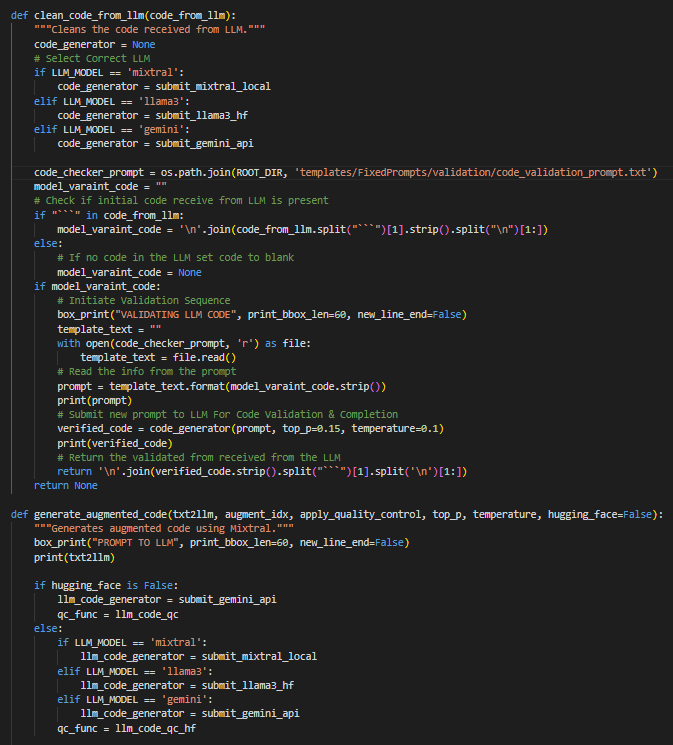Click the comment "# Select Correct LLM"
The image size is (673, 745).
tap(92, 58)
